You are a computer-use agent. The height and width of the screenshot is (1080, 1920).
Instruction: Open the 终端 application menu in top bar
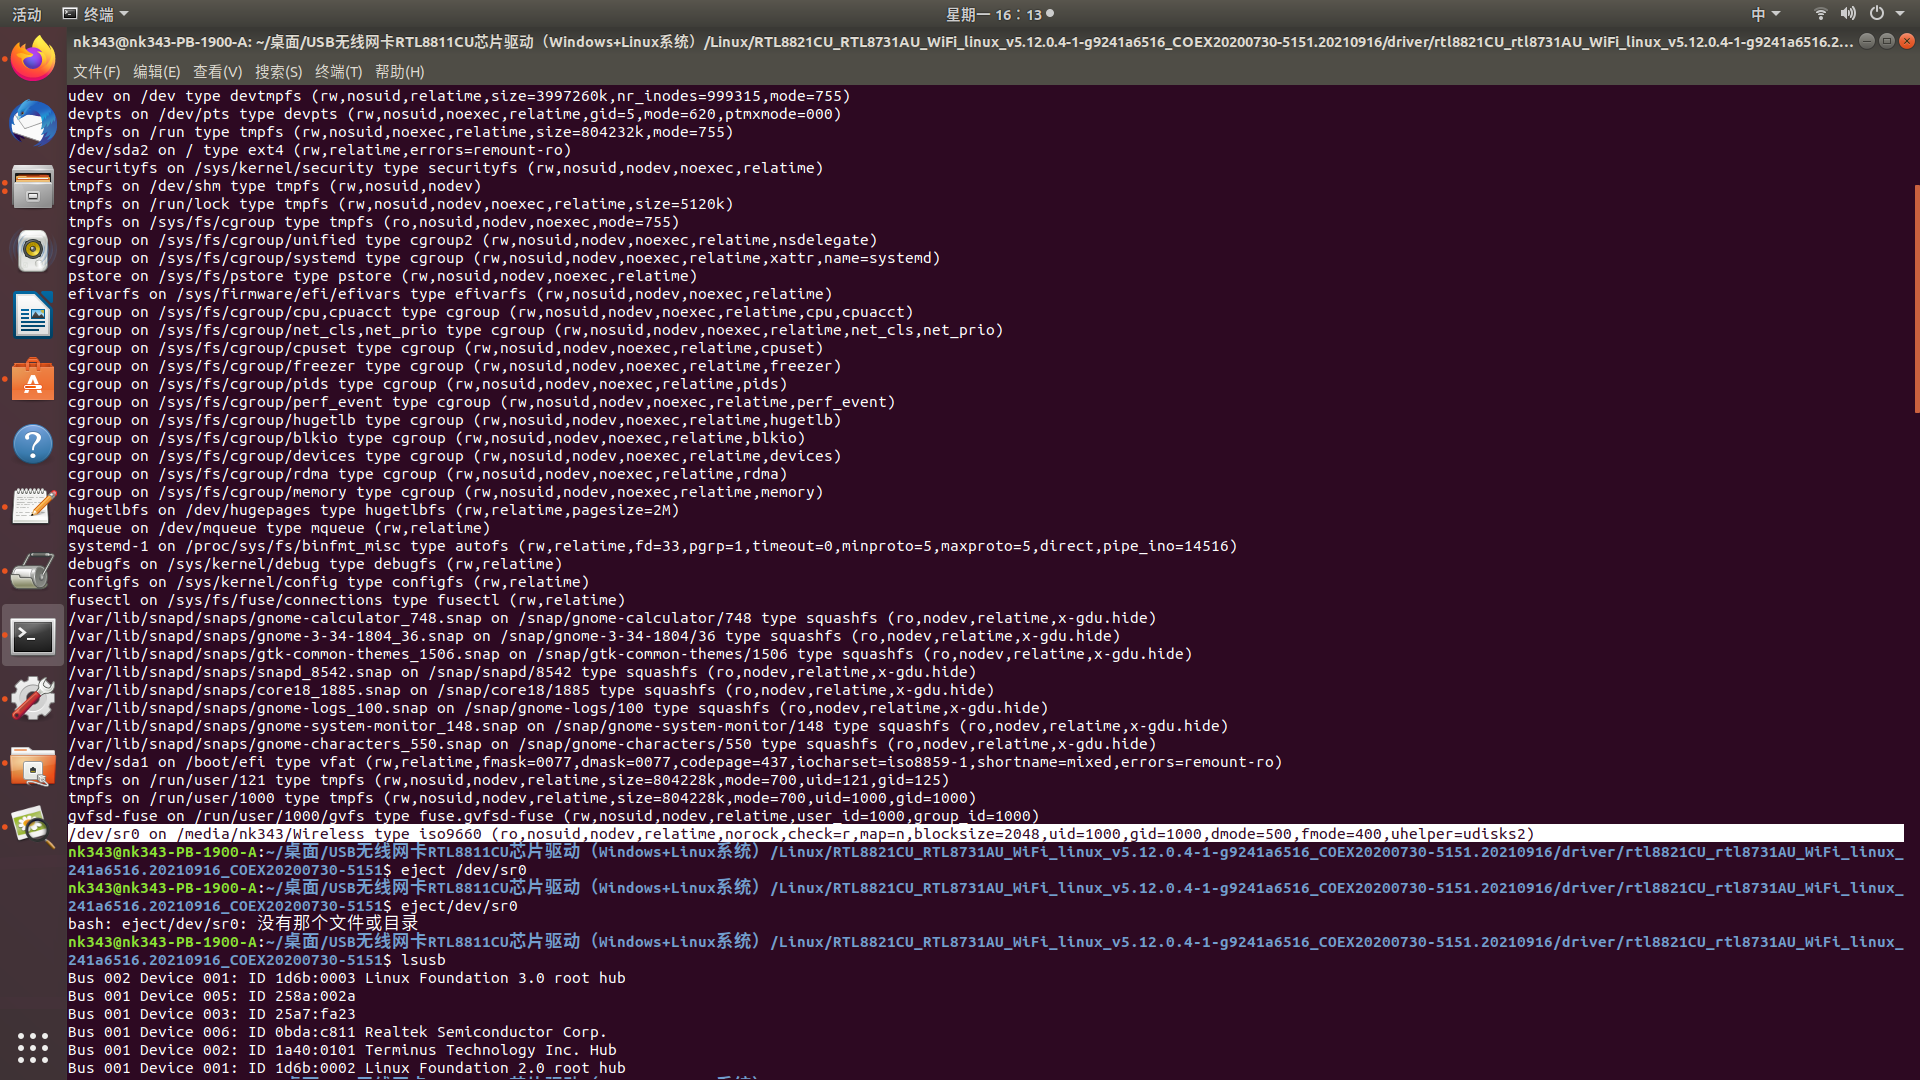coord(97,14)
